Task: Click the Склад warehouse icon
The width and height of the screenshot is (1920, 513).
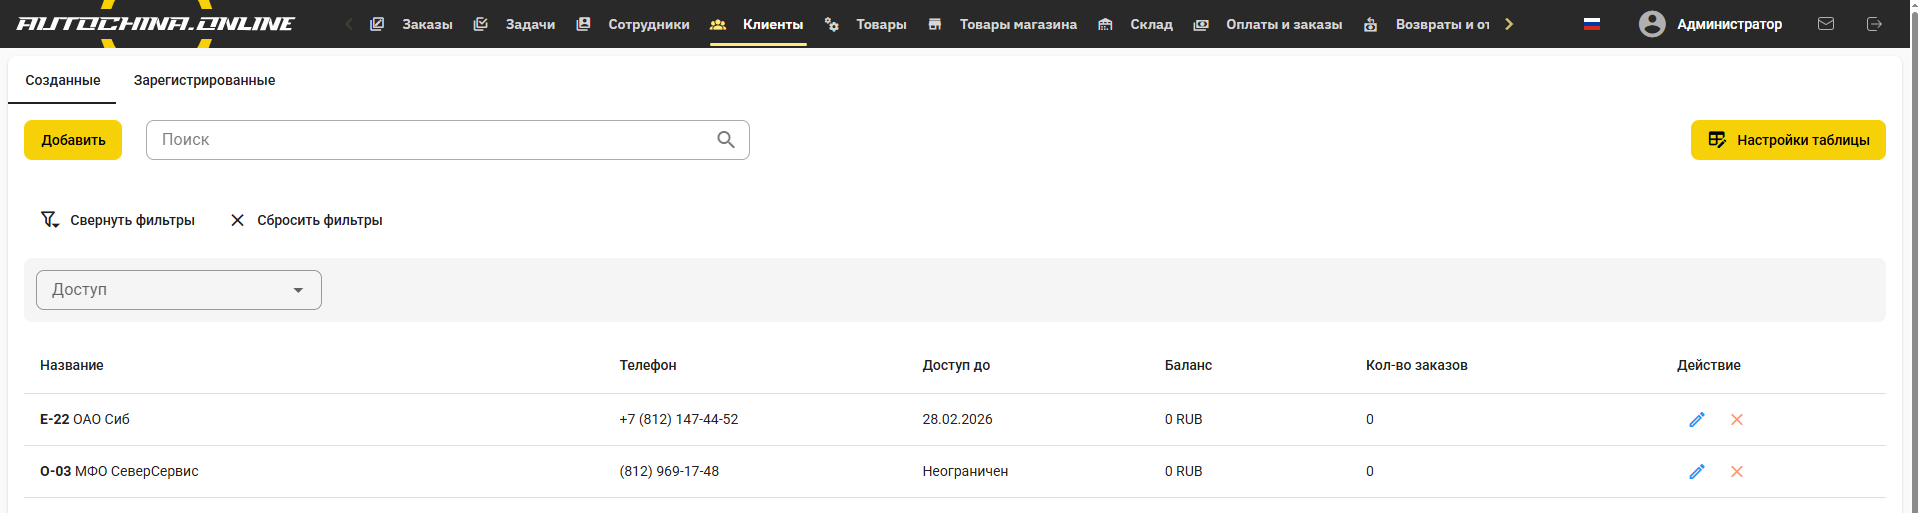Action: coord(1105,24)
